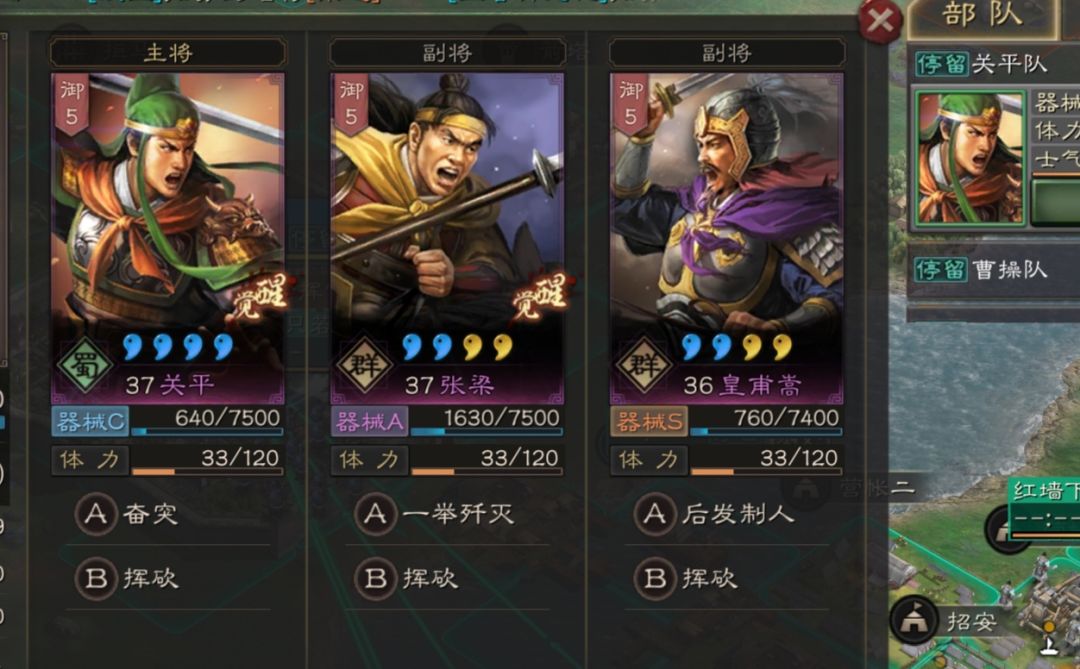The width and height of the screenshot is (1080, 669).
Task: Close the troop panel with red X
Action: [x=880, y=21]
